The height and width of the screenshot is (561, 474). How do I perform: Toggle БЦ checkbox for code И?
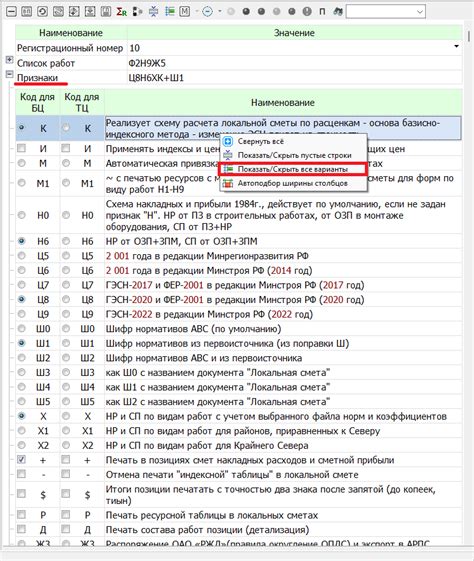(21, 148)
